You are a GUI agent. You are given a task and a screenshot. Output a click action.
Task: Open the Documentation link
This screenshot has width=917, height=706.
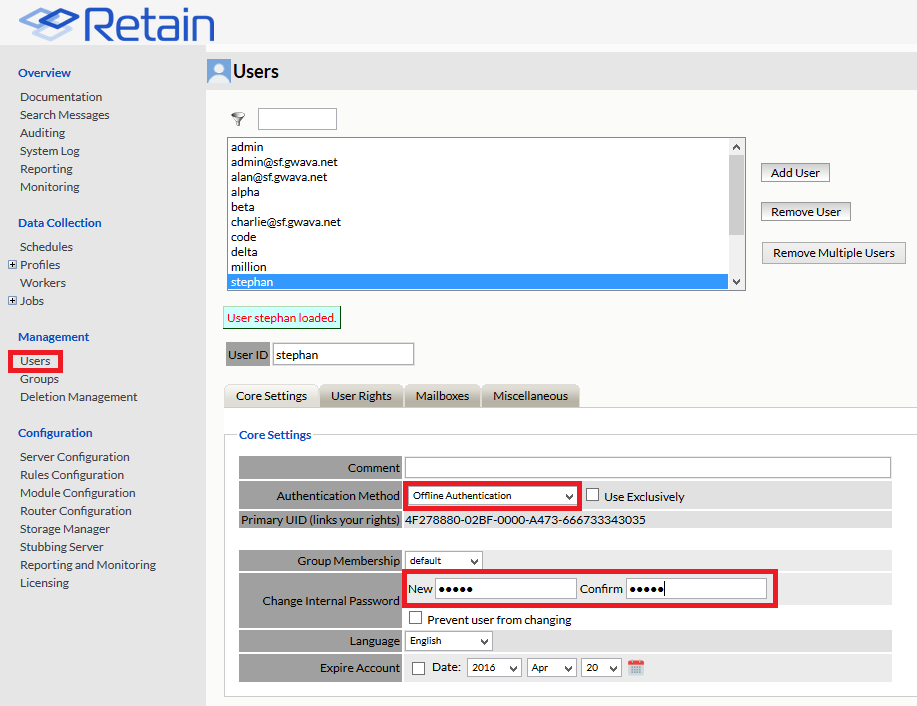tap(61, 97)
